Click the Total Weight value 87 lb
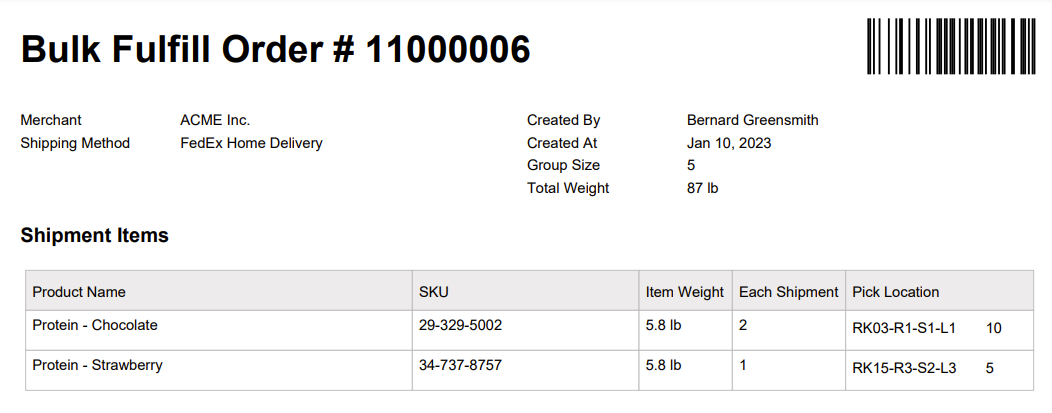The height and width of the screenshot is (413, 1052). [702, 188]
